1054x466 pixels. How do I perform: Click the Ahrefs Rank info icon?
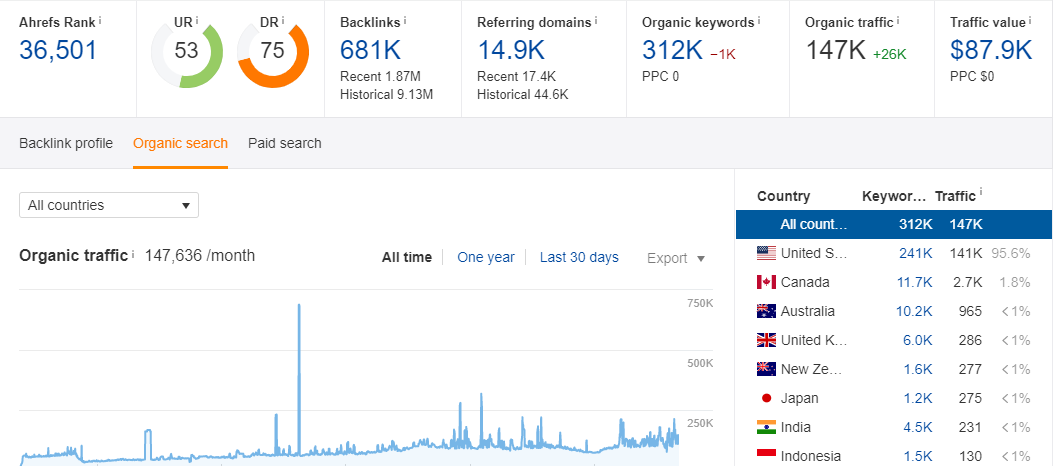click(x=100, y=21)
